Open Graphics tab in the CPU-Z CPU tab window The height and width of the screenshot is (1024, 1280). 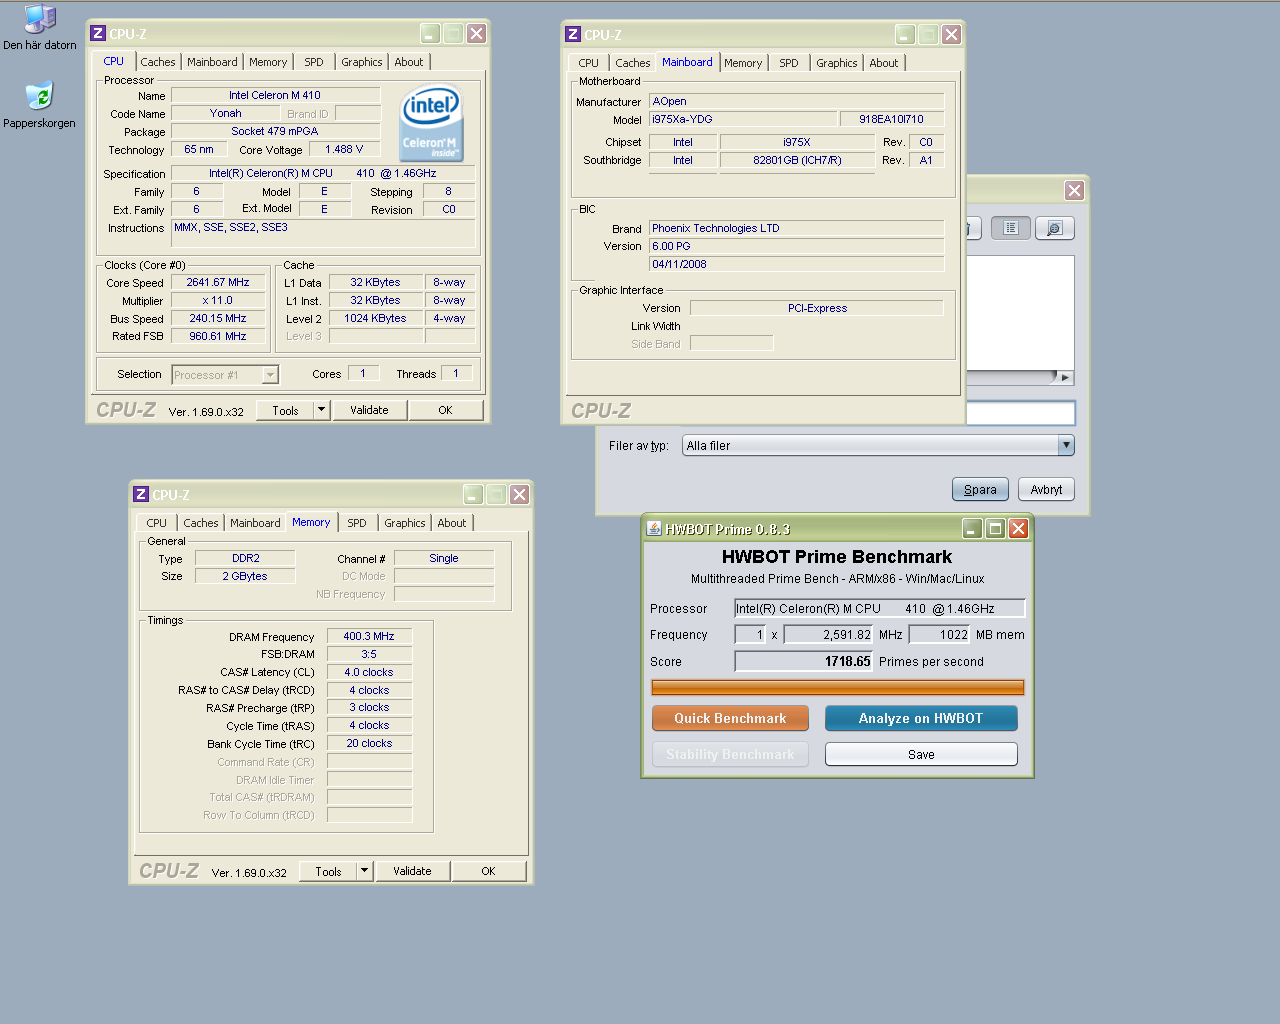[362, 62]
